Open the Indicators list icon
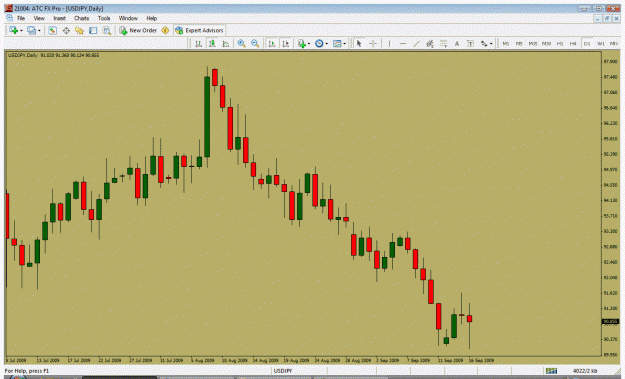The image size is (625, 379). 302,43
